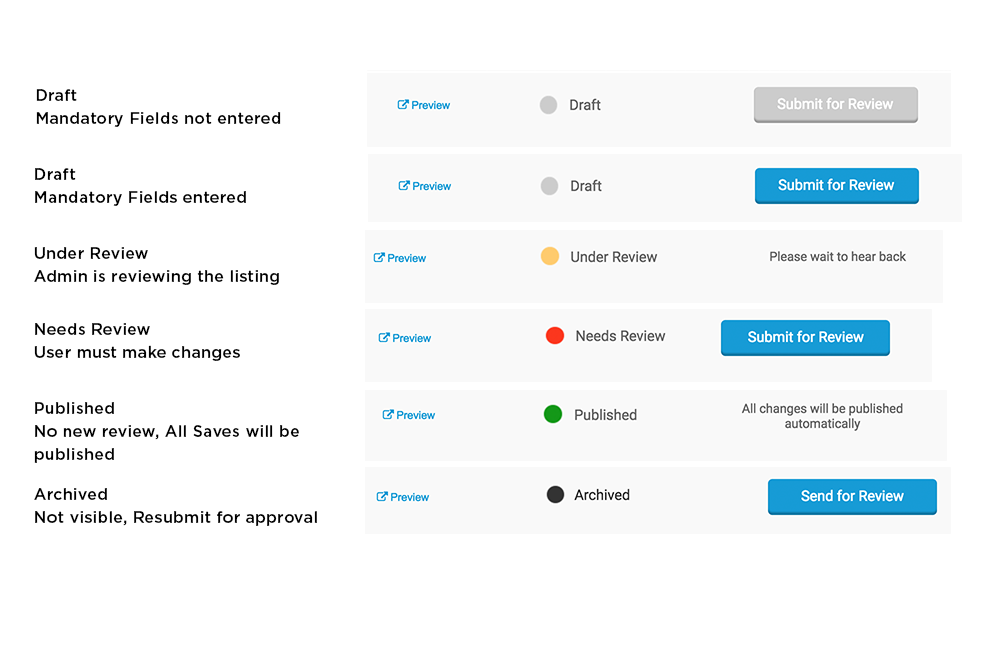Screen dimensions: 1000x650
Task: Click the Preview icon in the Under Review row
Action: (379, 258)
